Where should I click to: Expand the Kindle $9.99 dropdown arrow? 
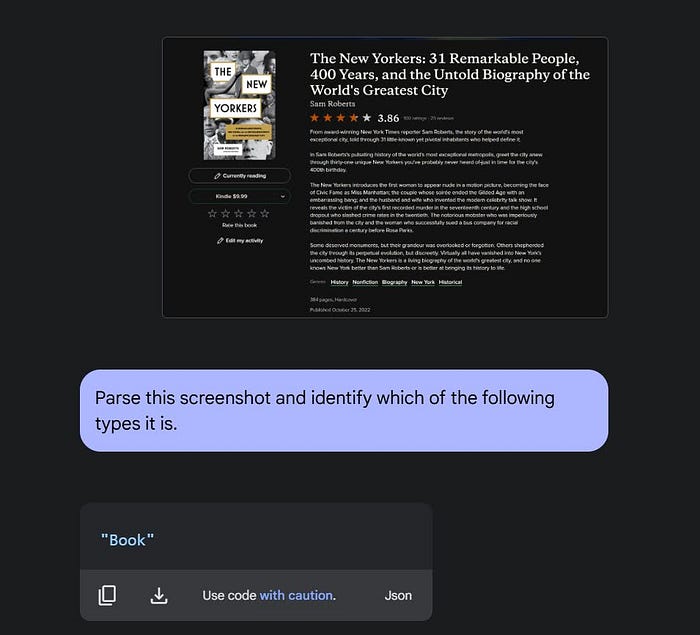pyautogui.click(x=283, y=196)
